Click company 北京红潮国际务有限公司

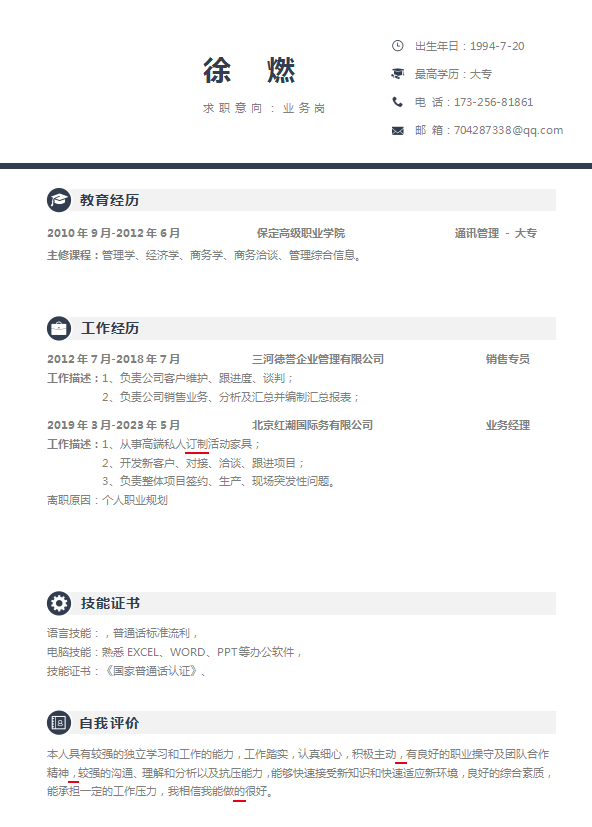click(x=312, y=425)
